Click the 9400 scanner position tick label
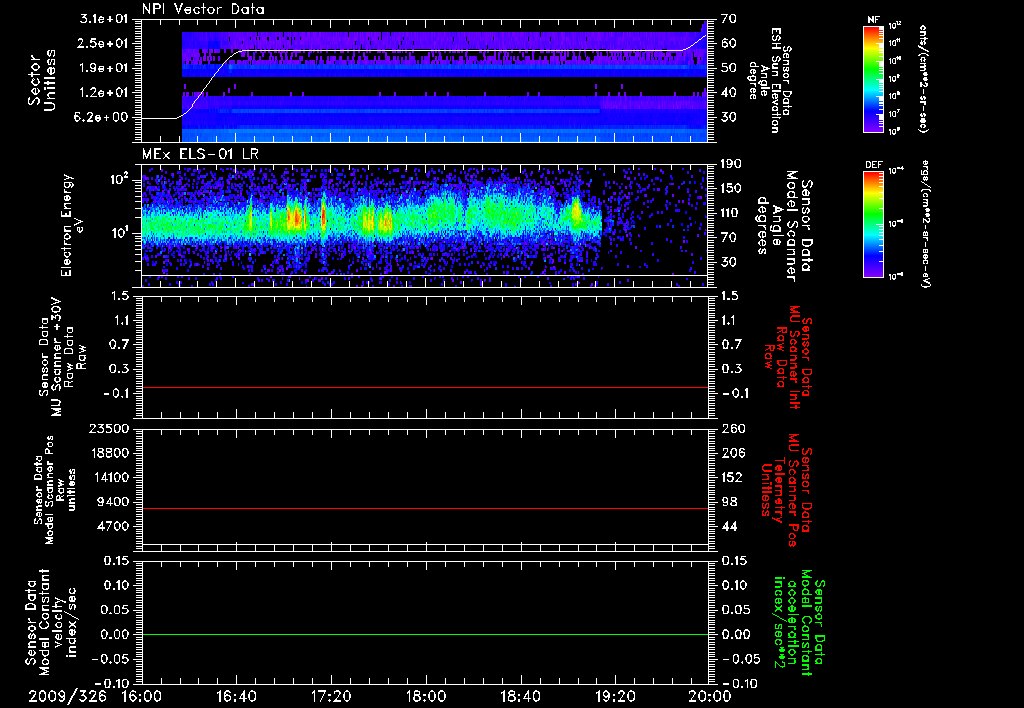This screenshot has width=1024, height=708. [112, 502]
